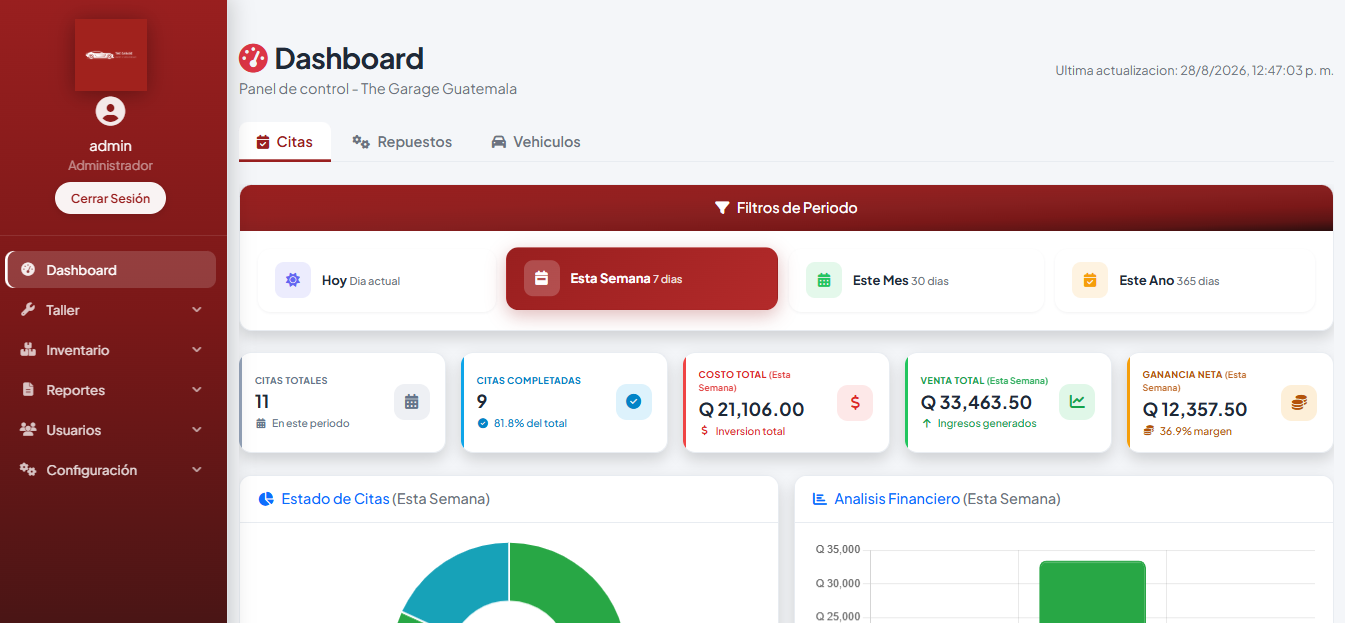Click the Configuración gears icon in sidebar
The width and height of the screenshot is (1345, 623).
pyautogui.click(x=28, y=470)
